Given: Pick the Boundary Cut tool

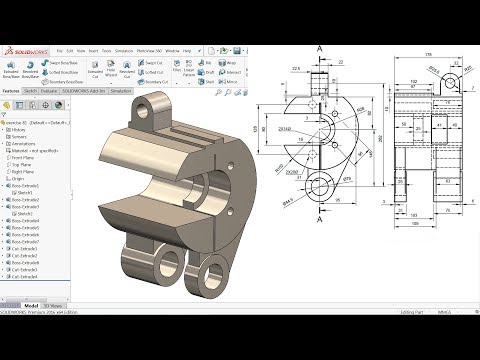Looking at the screenshot, I should [x=153, y=82].
